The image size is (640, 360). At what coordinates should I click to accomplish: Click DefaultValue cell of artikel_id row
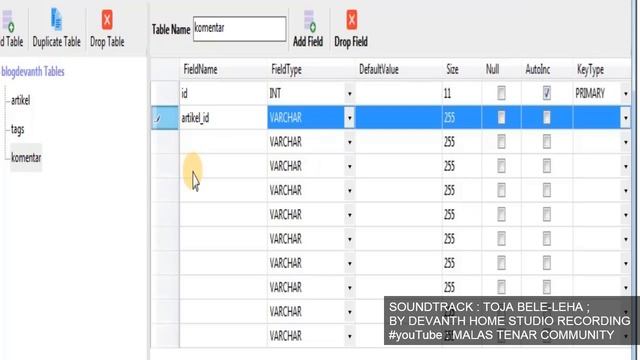coord(399,118)
